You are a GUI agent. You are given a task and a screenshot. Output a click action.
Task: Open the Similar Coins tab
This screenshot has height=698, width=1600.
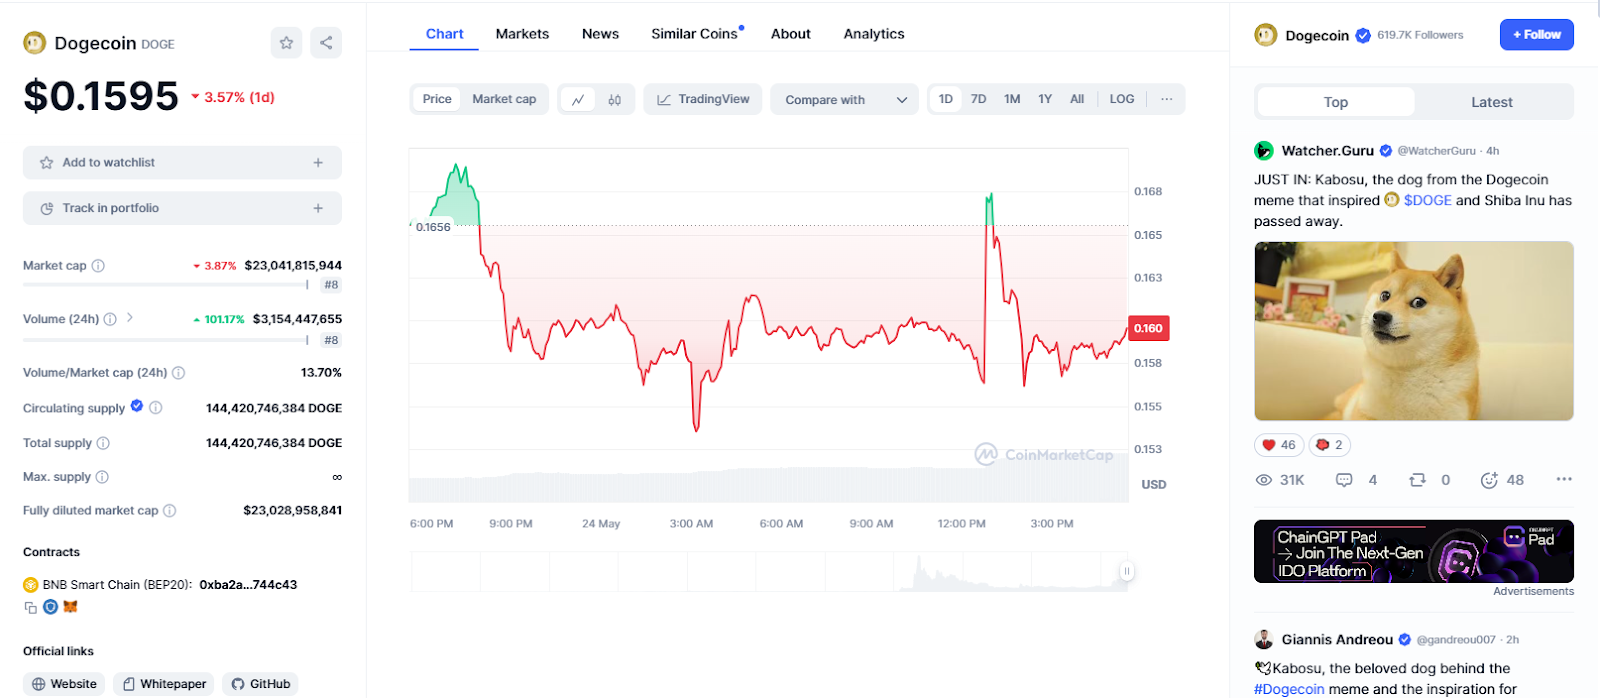pyautogui.click(x=695, y=34)
